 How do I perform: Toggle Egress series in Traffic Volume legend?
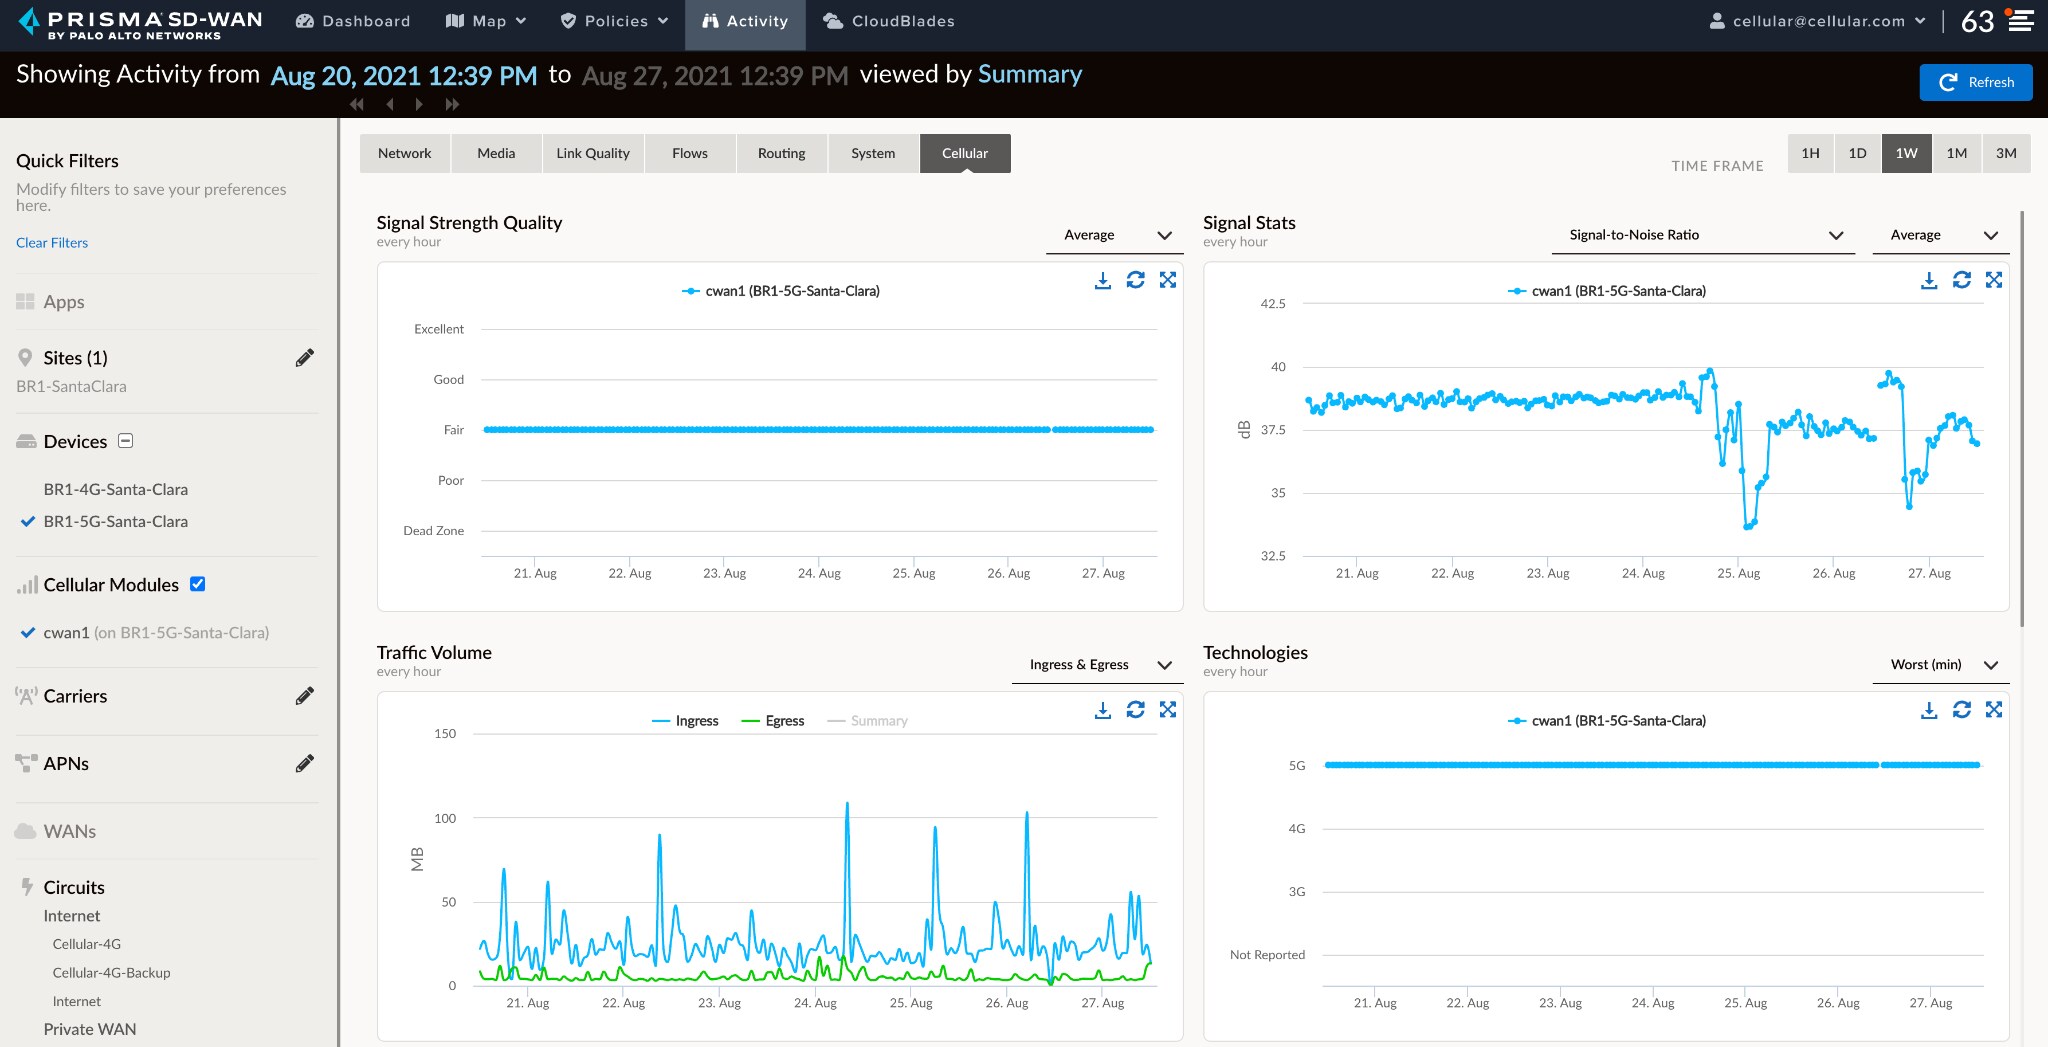point(773,721)
